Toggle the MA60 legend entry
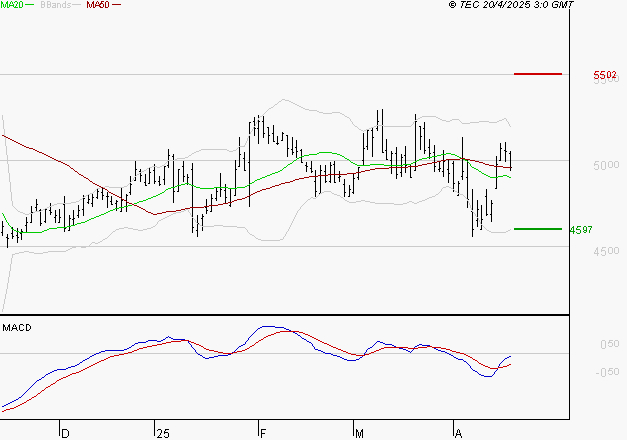This screenshot has height=440, width=627. pos(97,5)
